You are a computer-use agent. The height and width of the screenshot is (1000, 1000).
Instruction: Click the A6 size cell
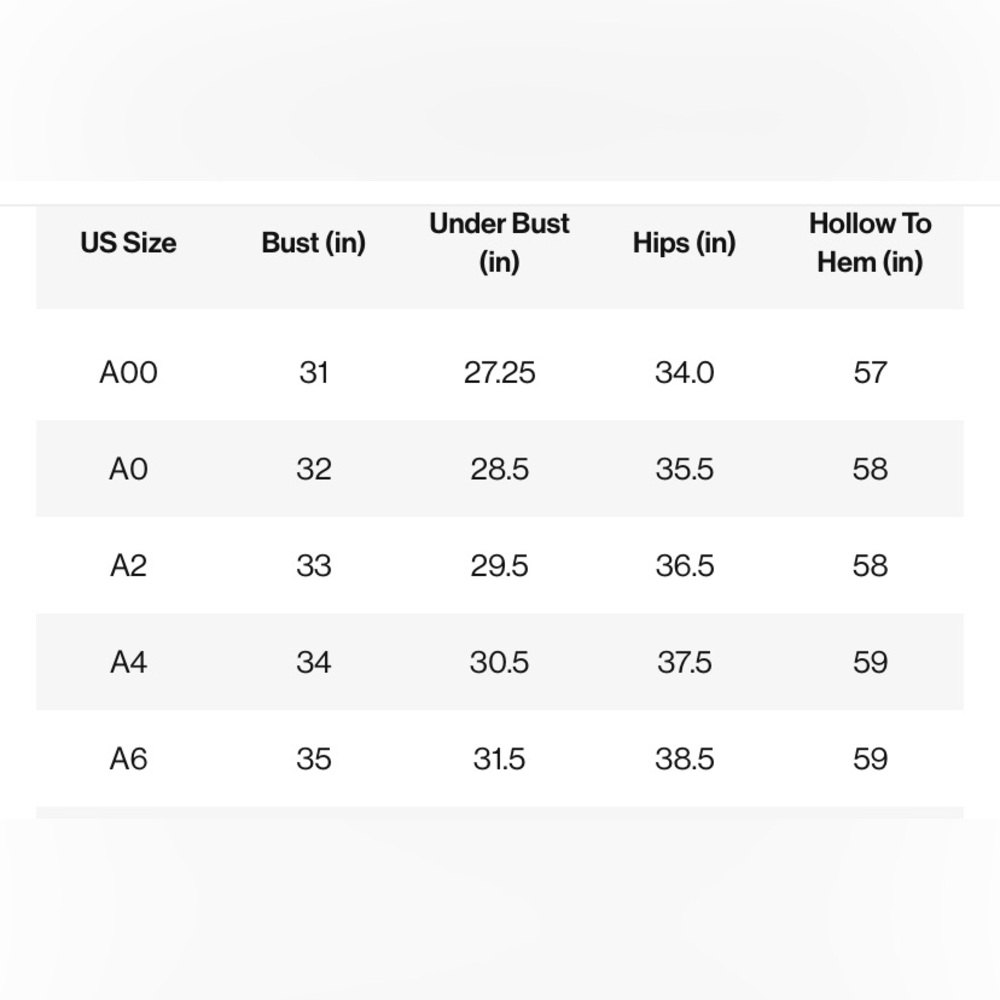pyautogui.click(x=128, y=759)
